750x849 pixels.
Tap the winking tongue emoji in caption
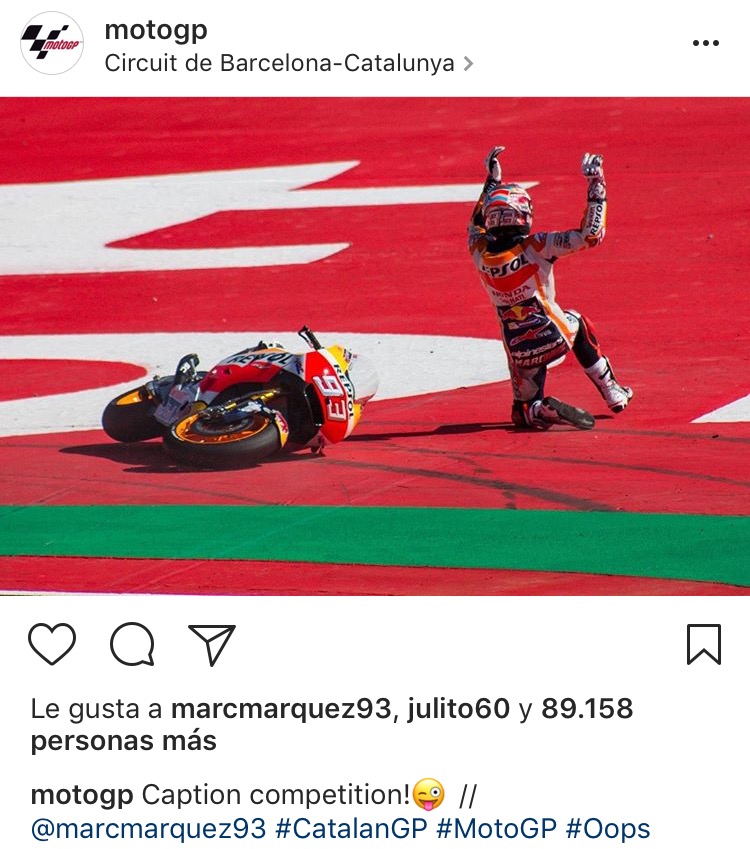click(x=428, y=794)
